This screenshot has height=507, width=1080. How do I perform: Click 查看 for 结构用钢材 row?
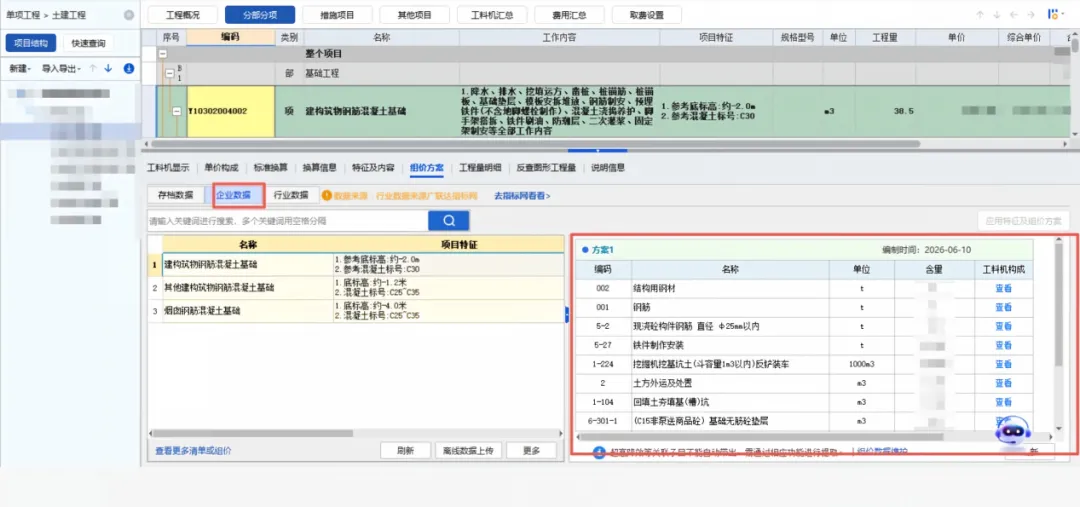coord(1003,289)
